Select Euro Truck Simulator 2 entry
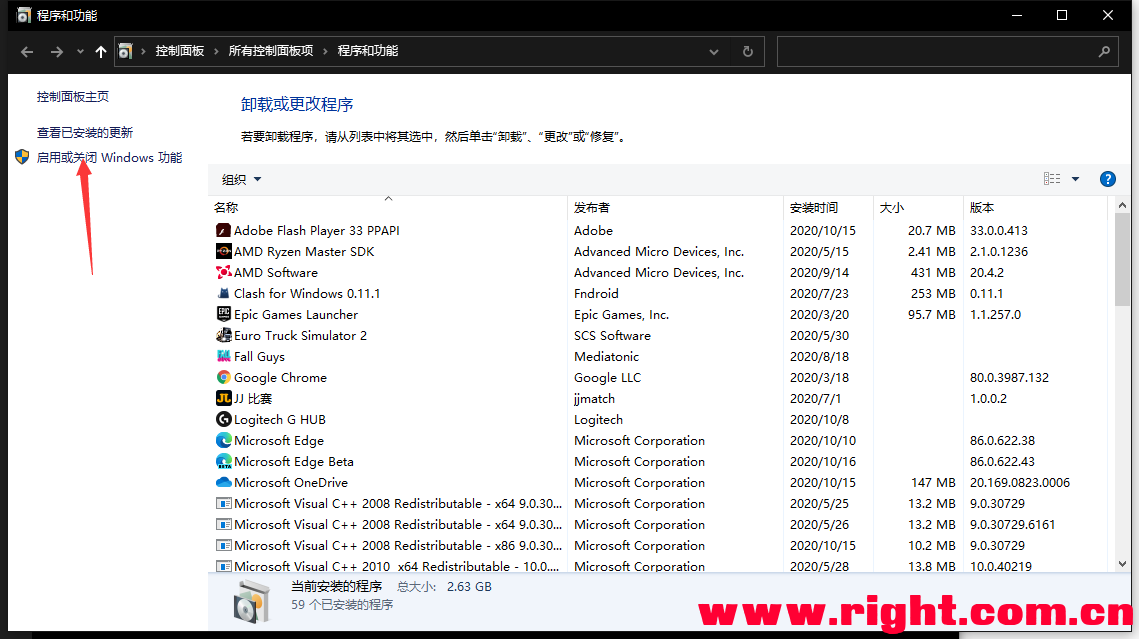This screenshot has width=1139, height=639. coord(660,335)
